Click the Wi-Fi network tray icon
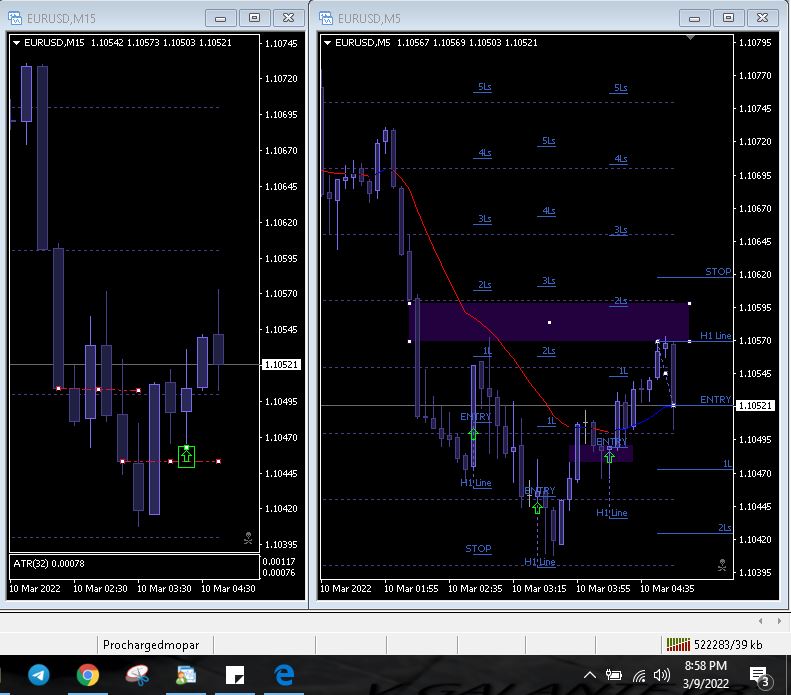791x695 pixels. pos(639,676)
